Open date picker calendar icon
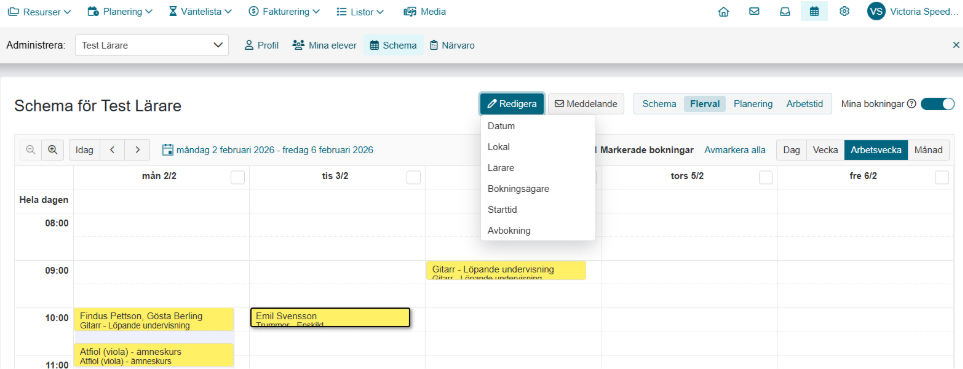 pyautogui.click(x=168, y=149)
